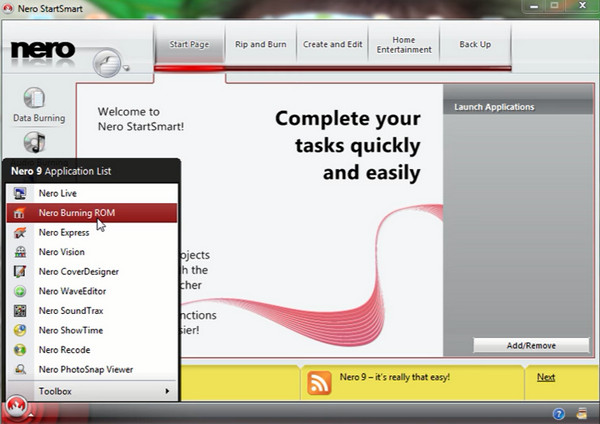
Task: Click the Launch Applications panel header
Action: click(518, 107)
